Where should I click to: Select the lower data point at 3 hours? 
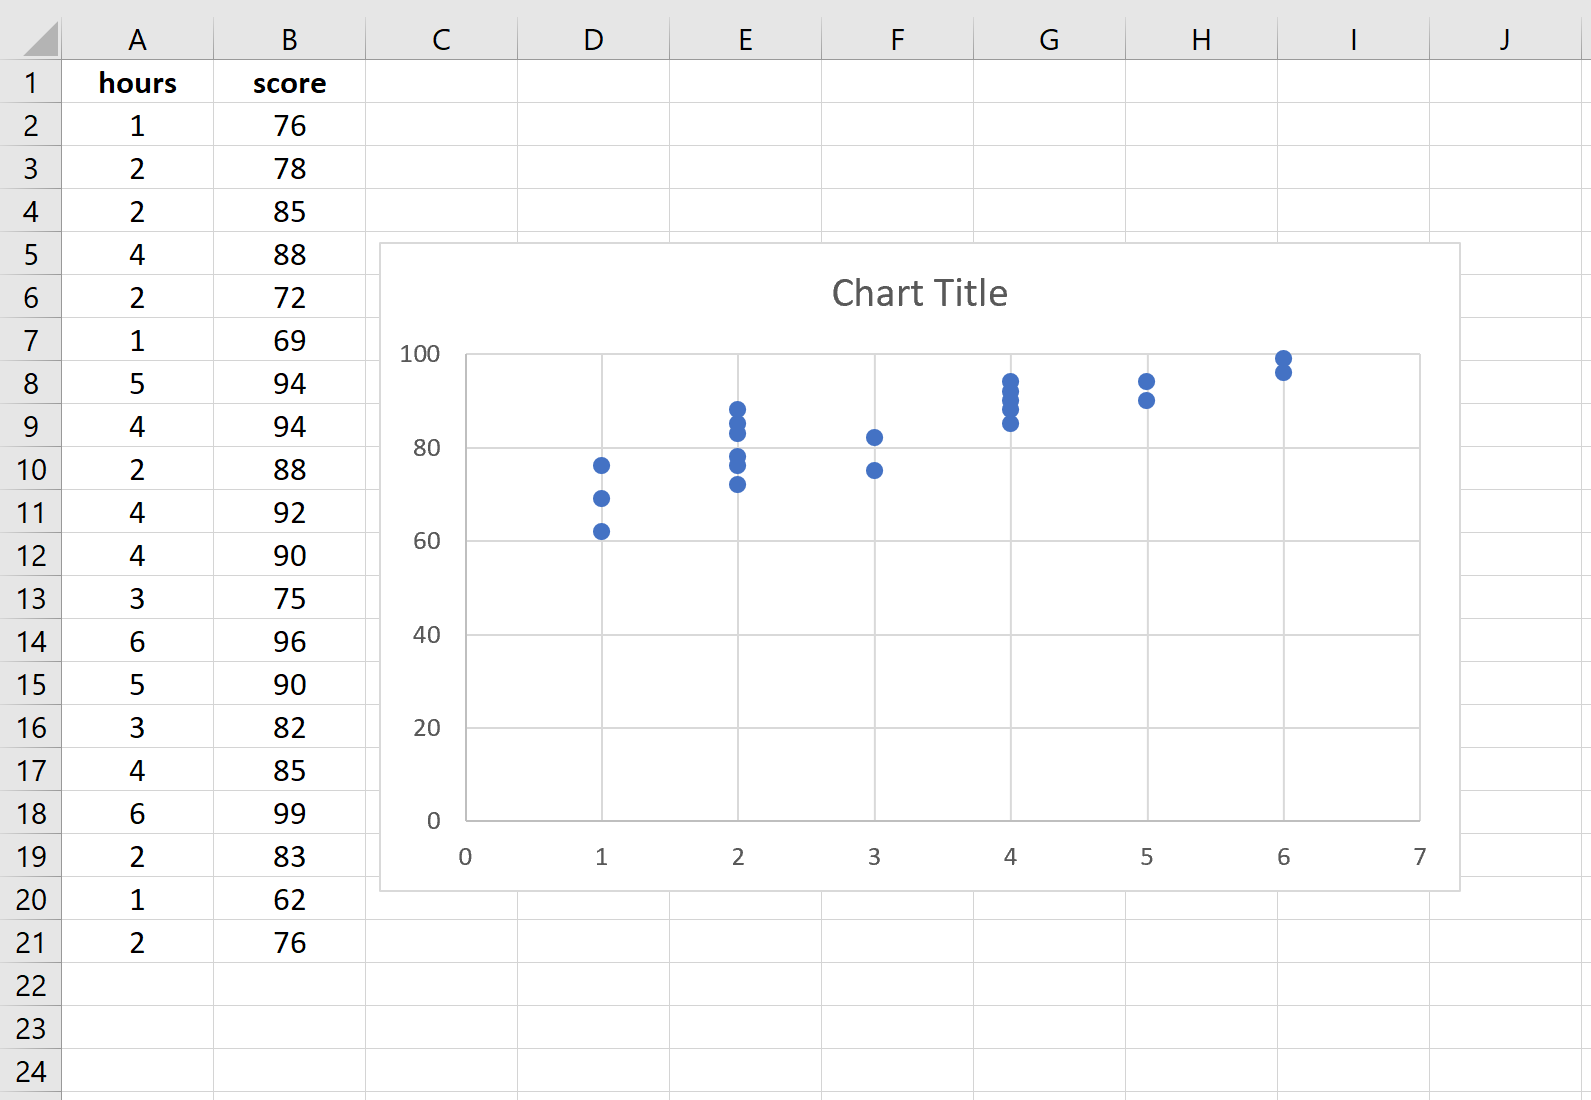(874, 471)
